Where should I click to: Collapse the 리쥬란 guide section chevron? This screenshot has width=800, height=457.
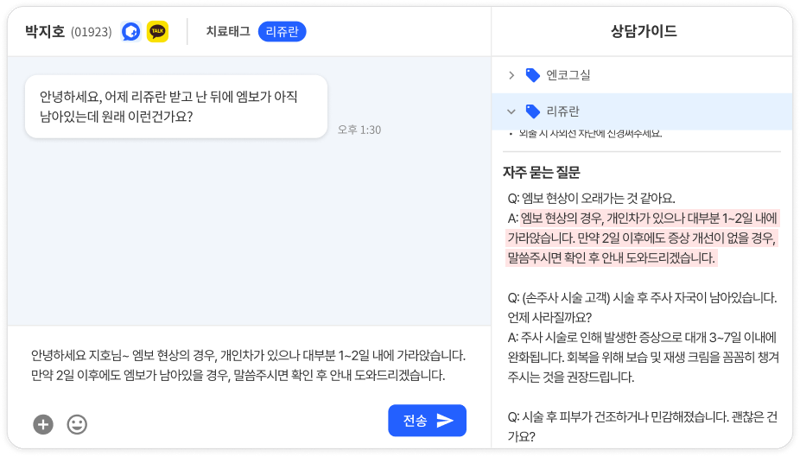pos(511,111)
